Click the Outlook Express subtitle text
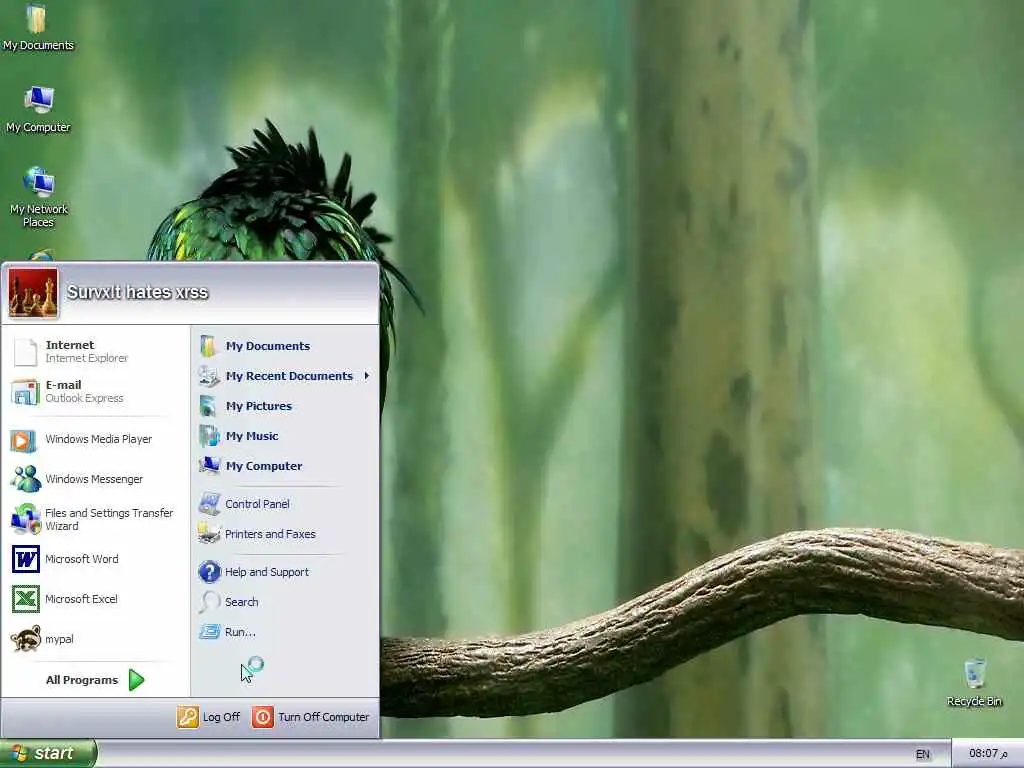The width and height of the screenshot is (1024, 768). 84,398
